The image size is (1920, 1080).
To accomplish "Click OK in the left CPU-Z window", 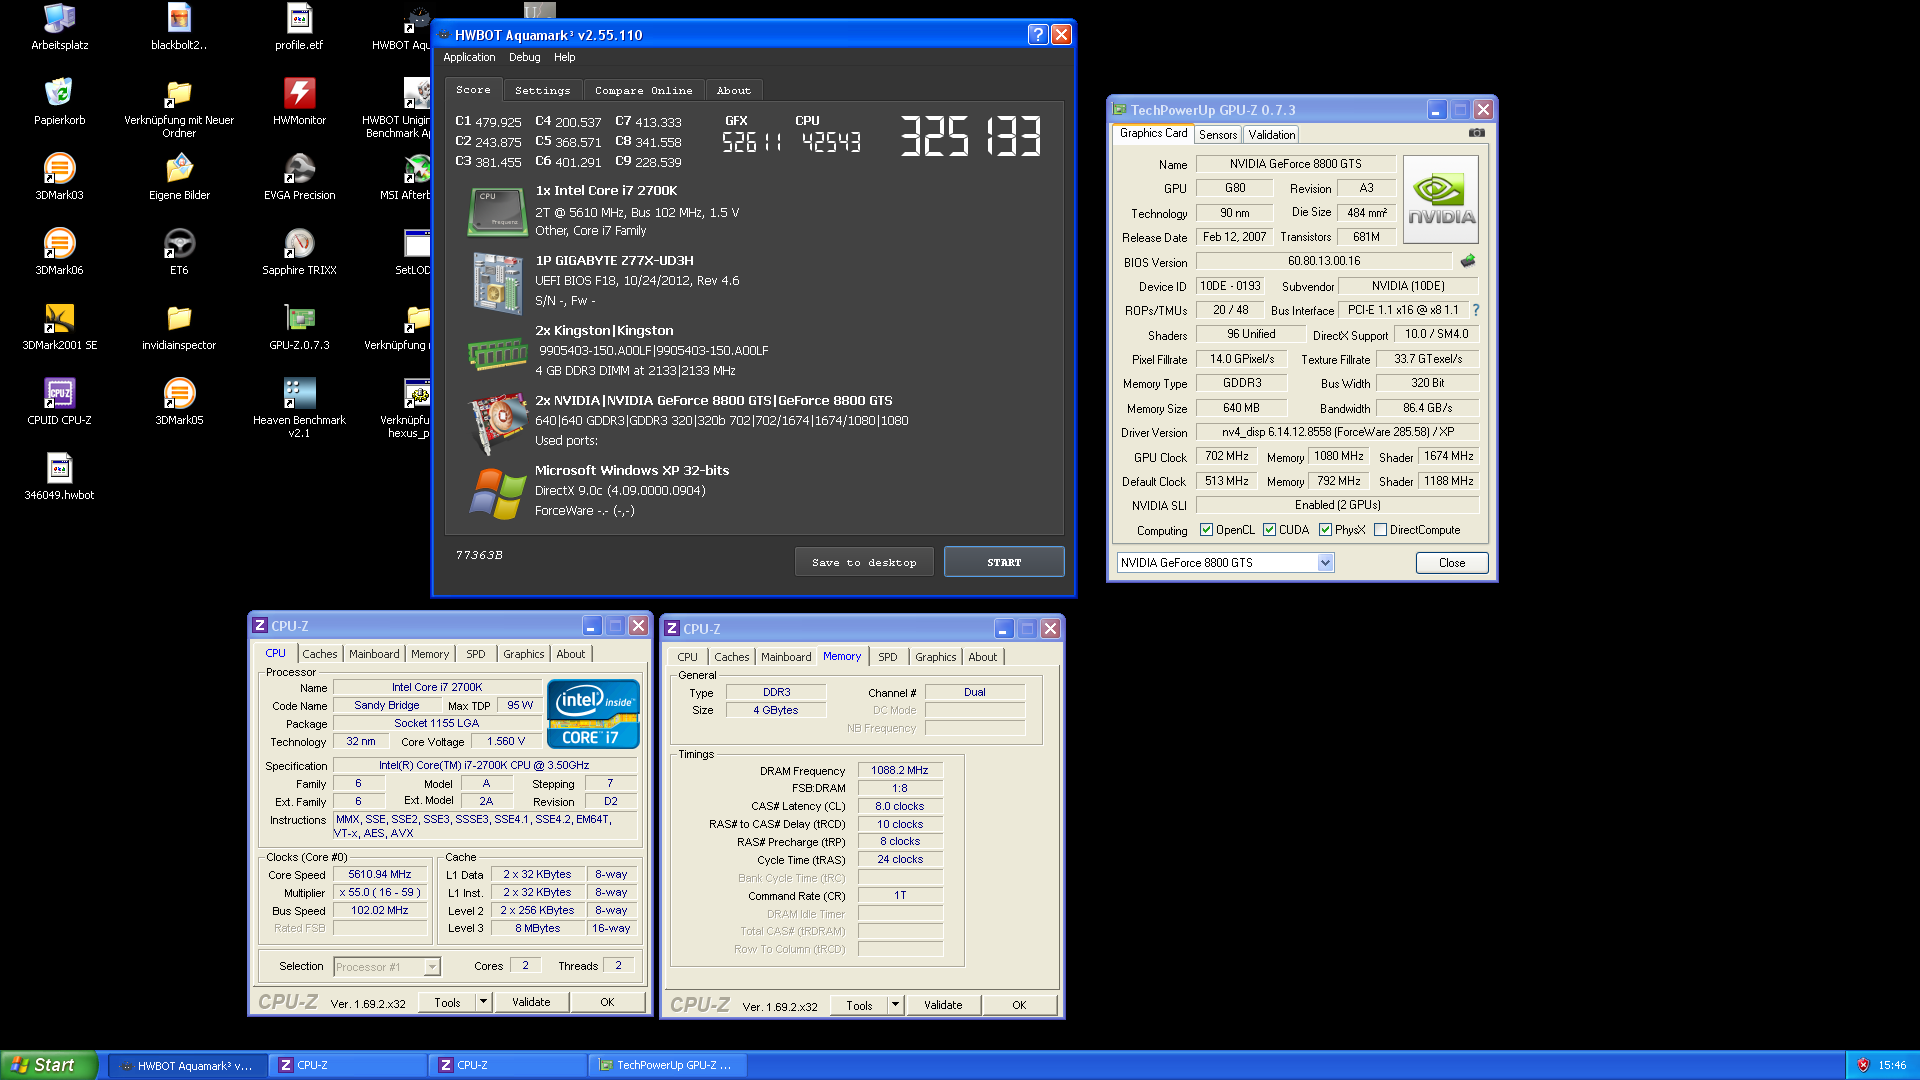I will tap(607, 1002).
